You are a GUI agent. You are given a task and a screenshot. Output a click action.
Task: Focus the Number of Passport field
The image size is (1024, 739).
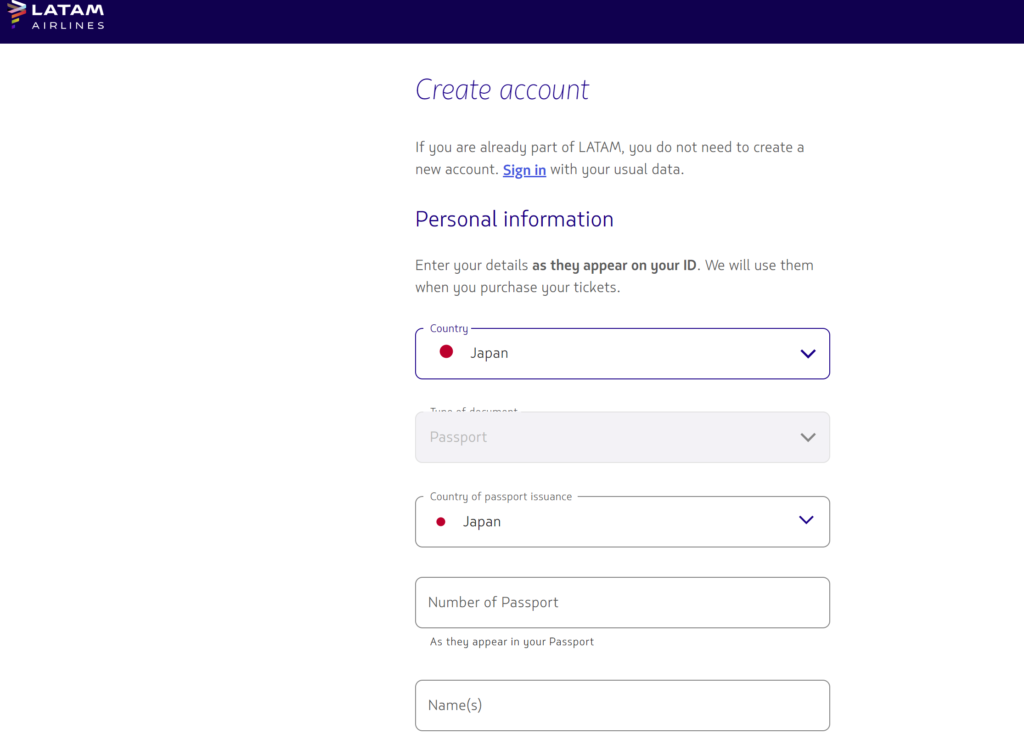[x=622, y=603]
